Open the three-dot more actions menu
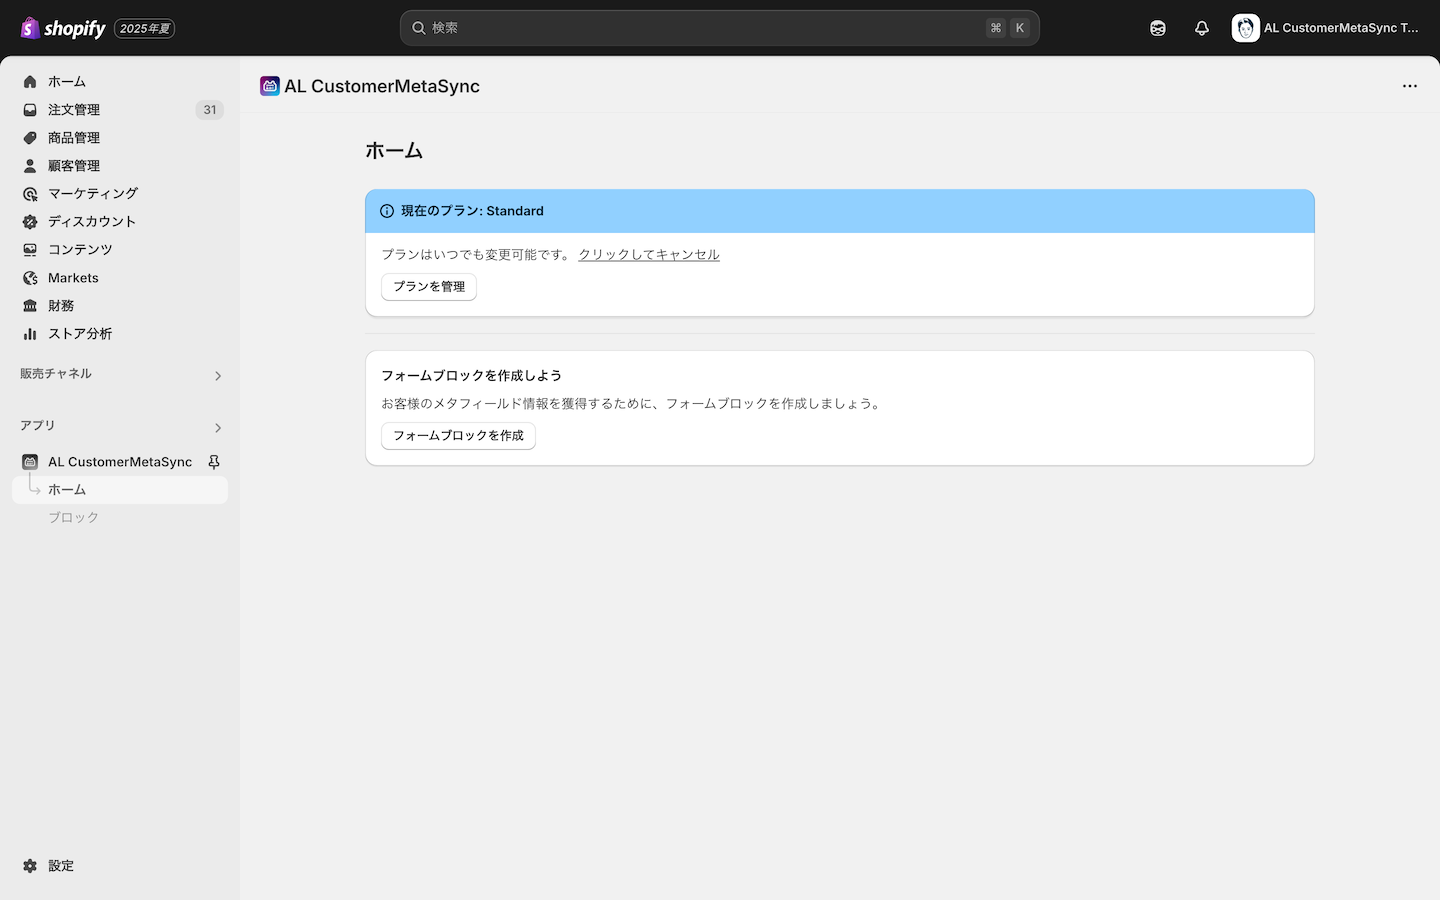Screen dimensions: 1440x900 (x=1410, y=86)
